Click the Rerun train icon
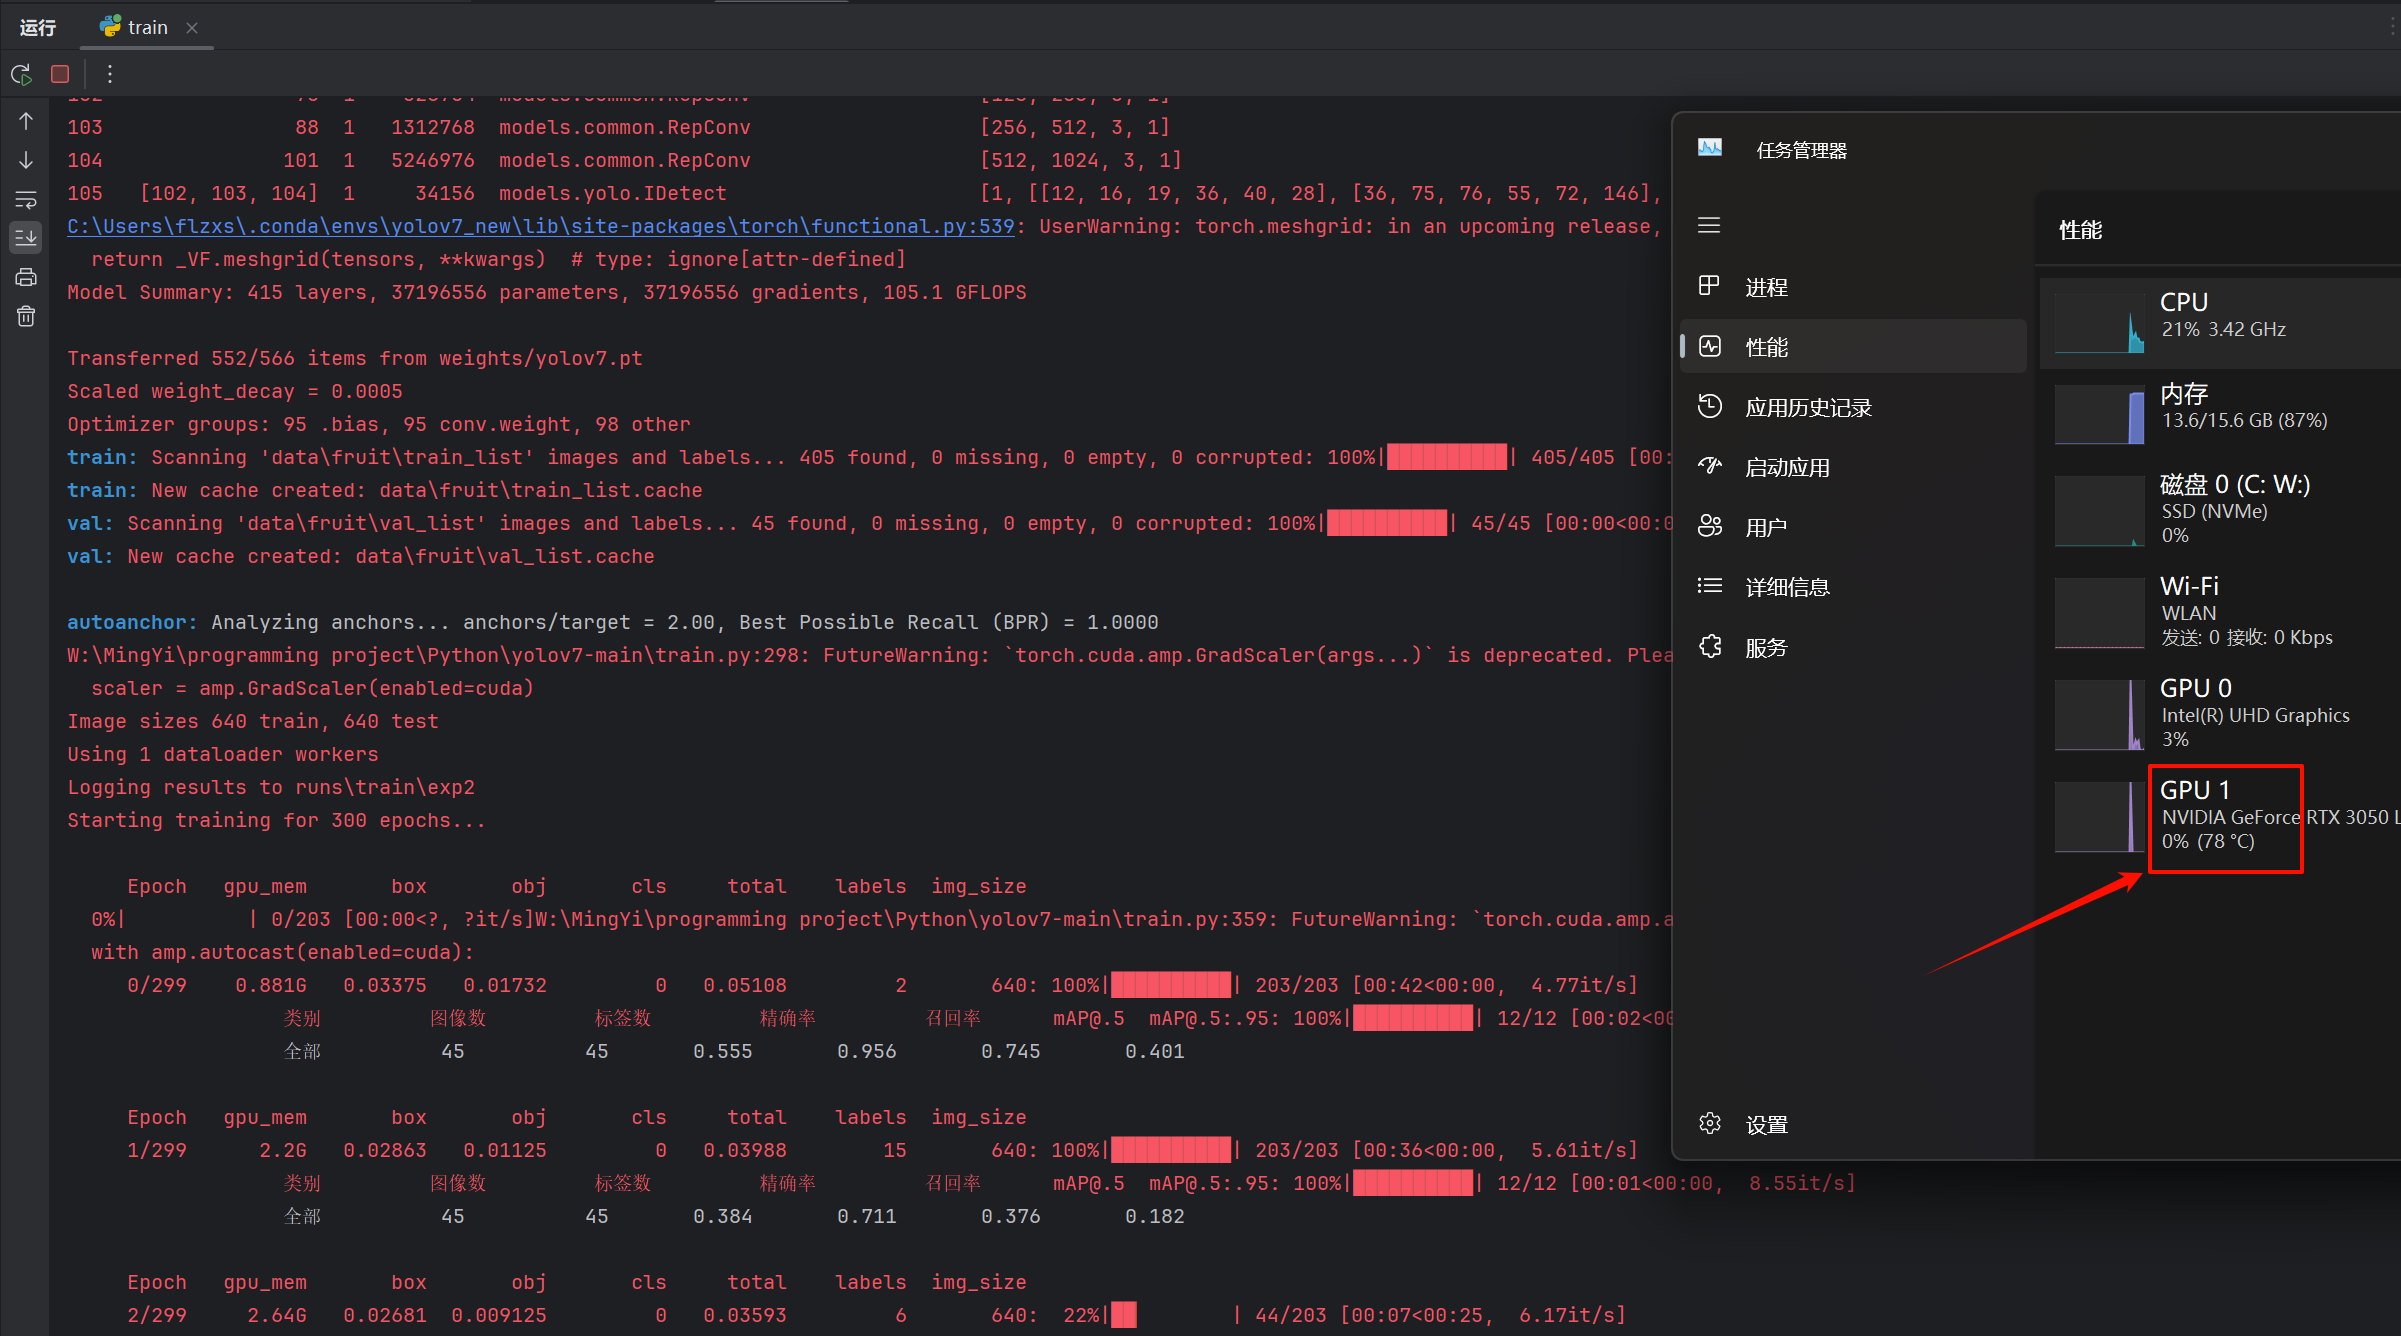 [x=20, y=74]
